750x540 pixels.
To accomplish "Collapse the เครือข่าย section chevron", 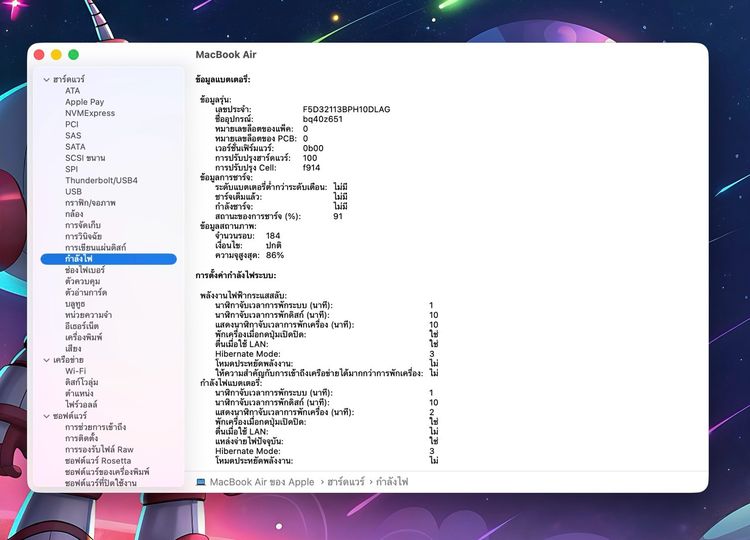I will tap(46, 360).
